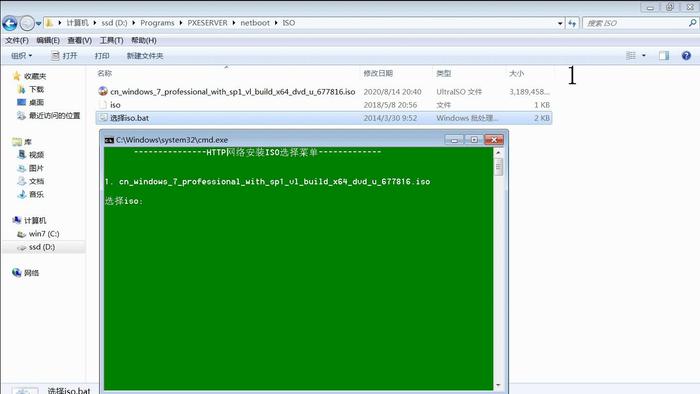Screen dimensions: 700x394
Task: Open the 查看(V) menu
Action: click(79, 41)
